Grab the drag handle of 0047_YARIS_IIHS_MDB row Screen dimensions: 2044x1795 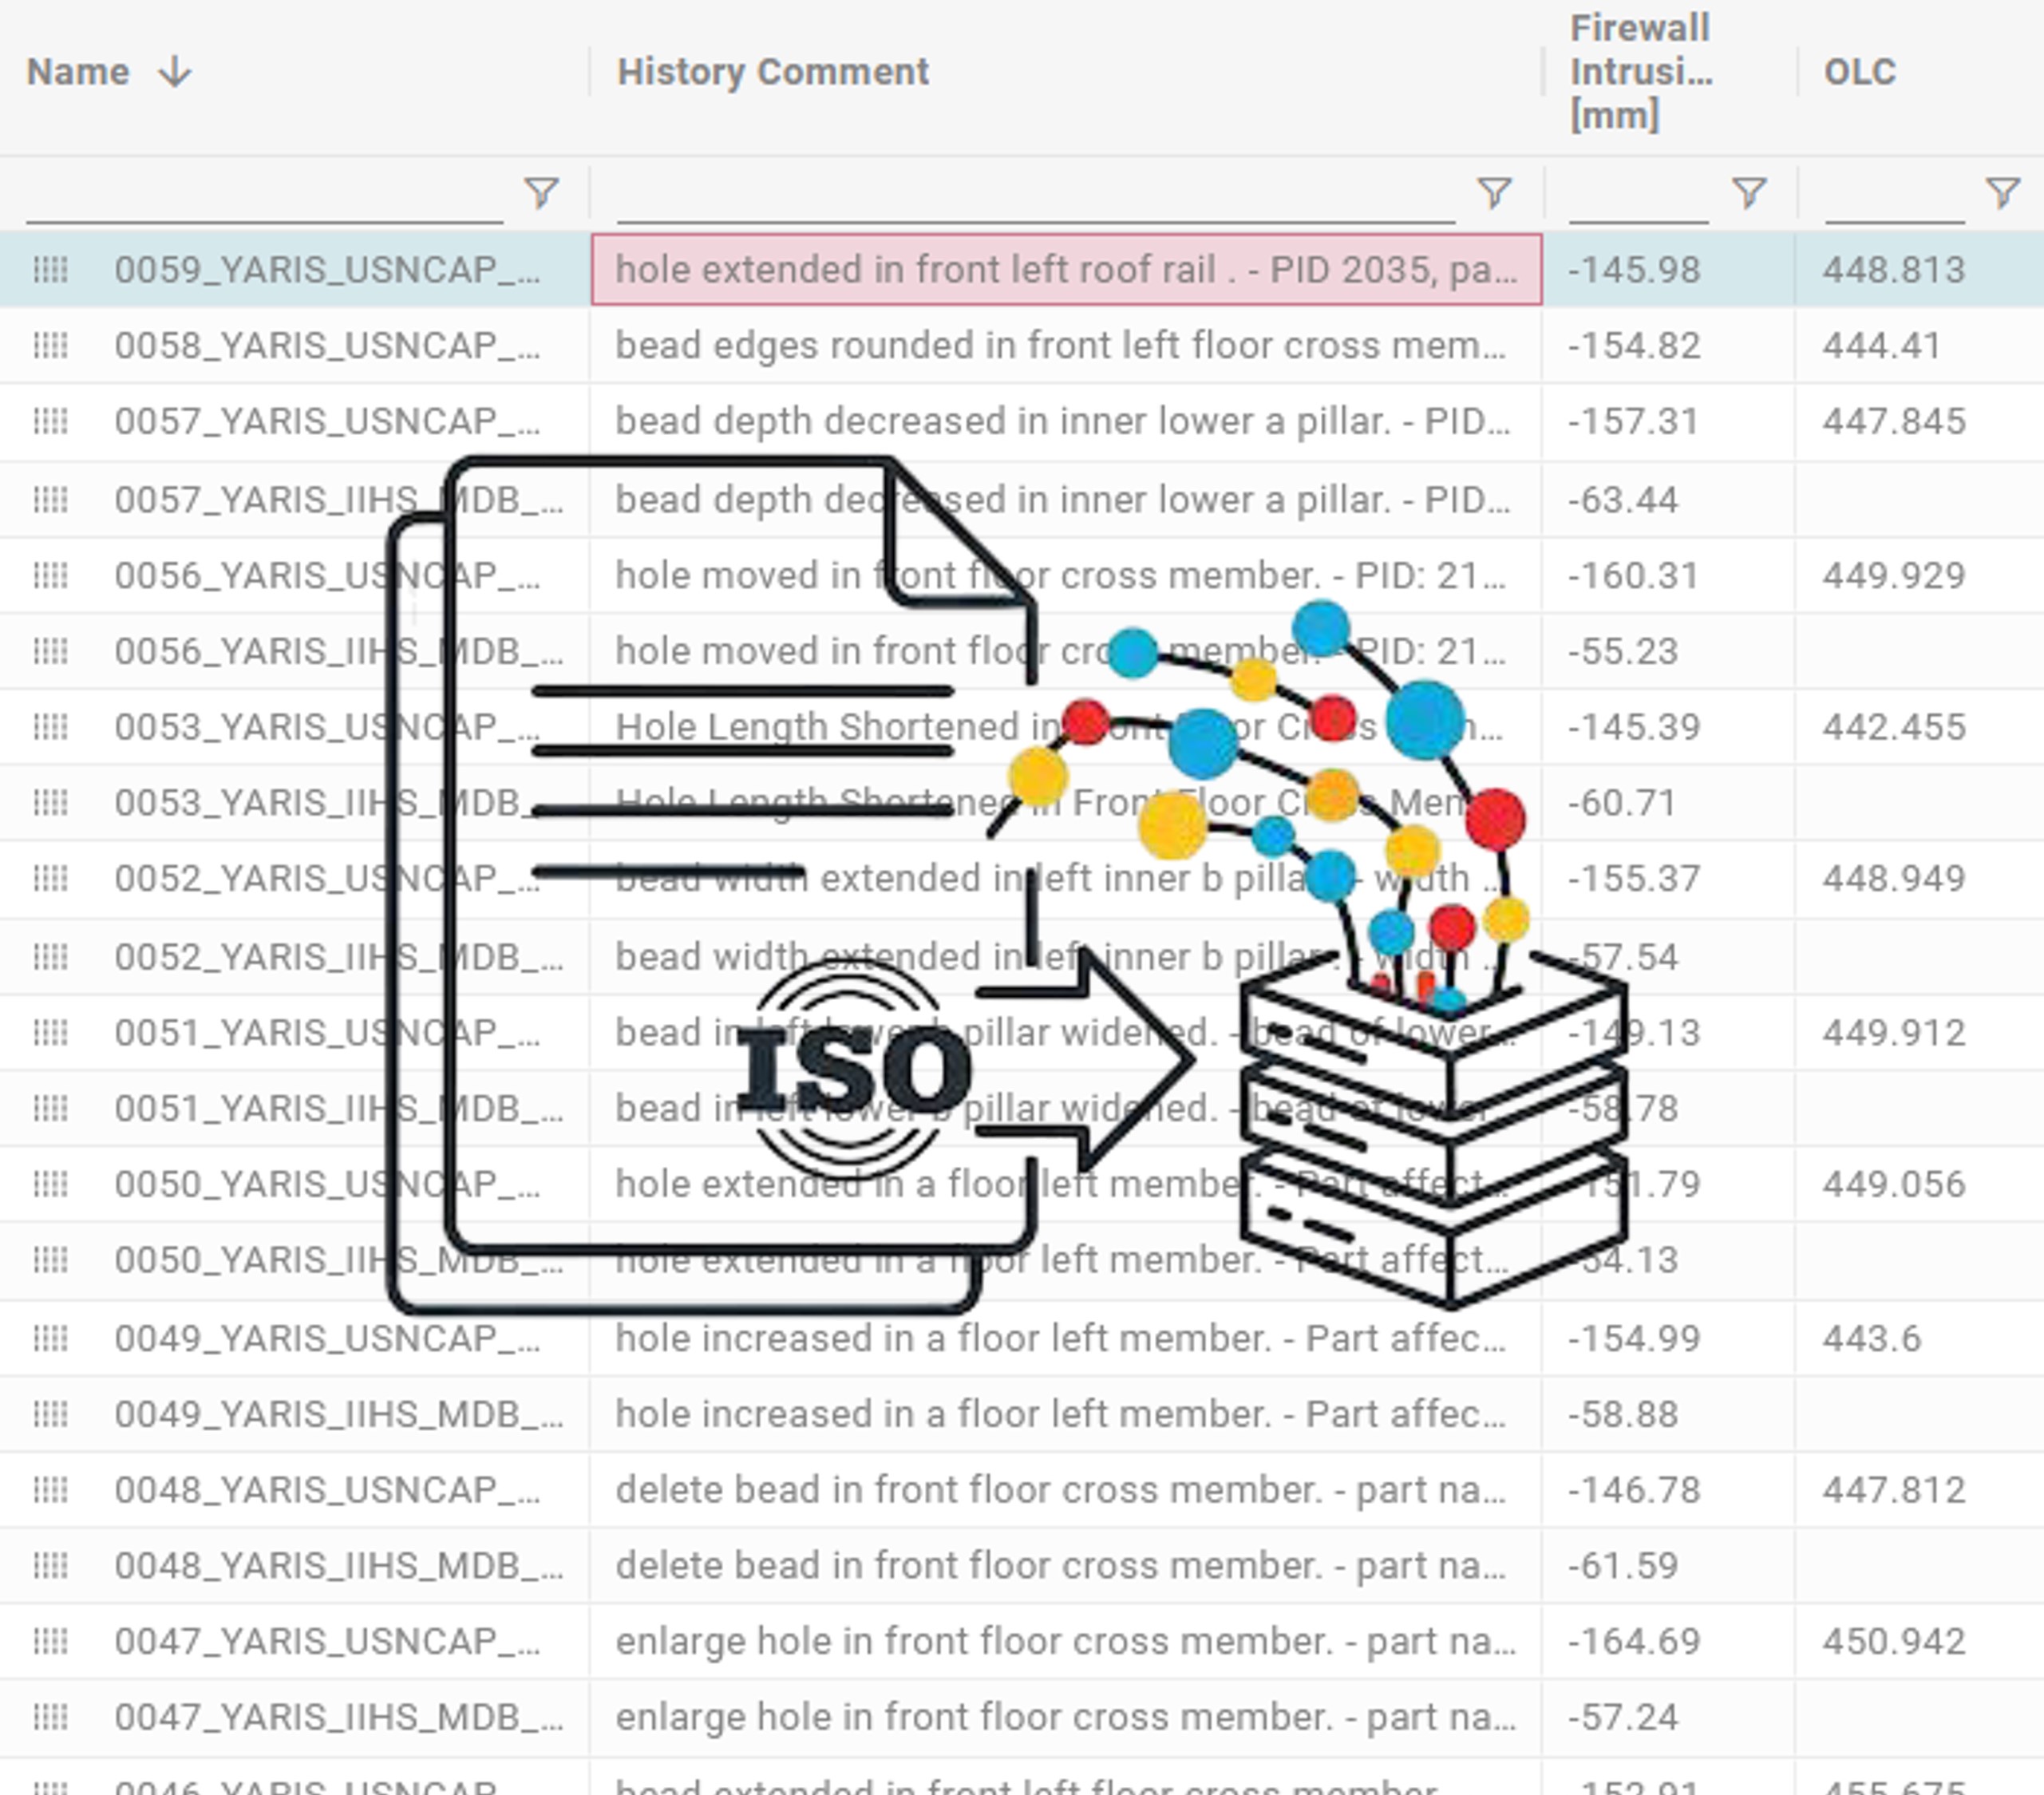click(51, 1717)
